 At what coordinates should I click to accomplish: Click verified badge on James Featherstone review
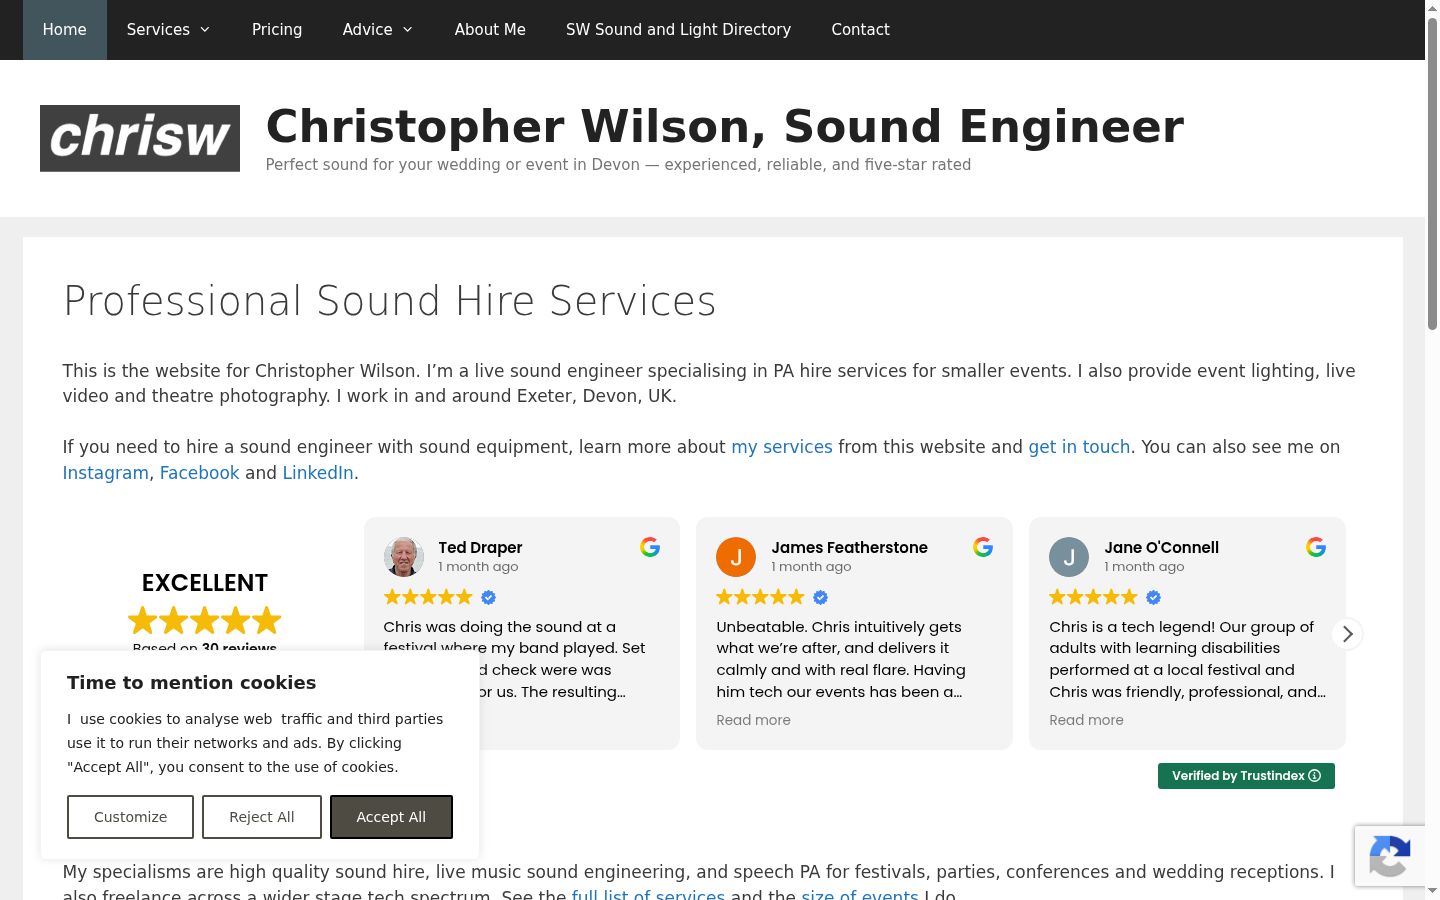point(820,597)
